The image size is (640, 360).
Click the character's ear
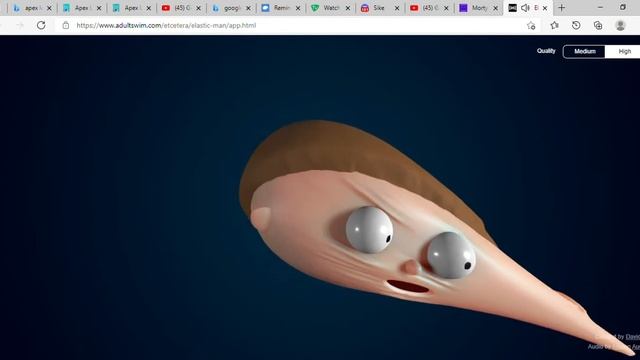click(260, 218)
